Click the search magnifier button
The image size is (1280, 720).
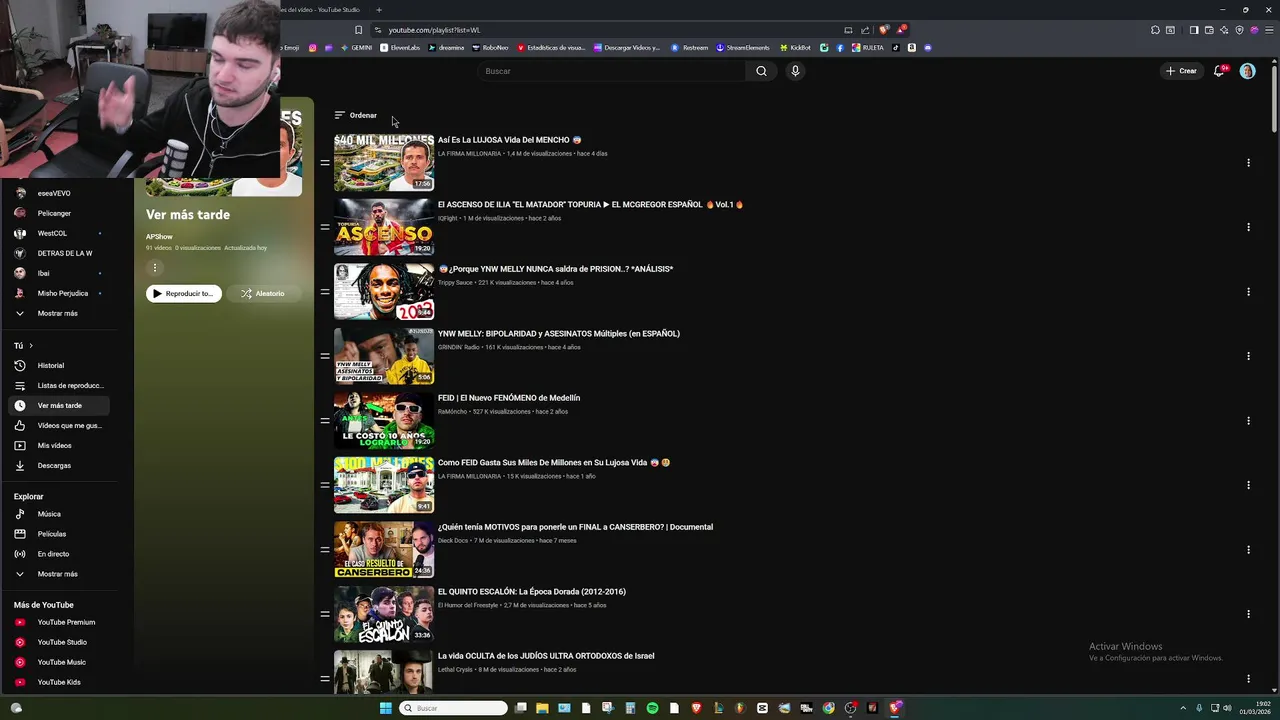click(x=761, y=71)
